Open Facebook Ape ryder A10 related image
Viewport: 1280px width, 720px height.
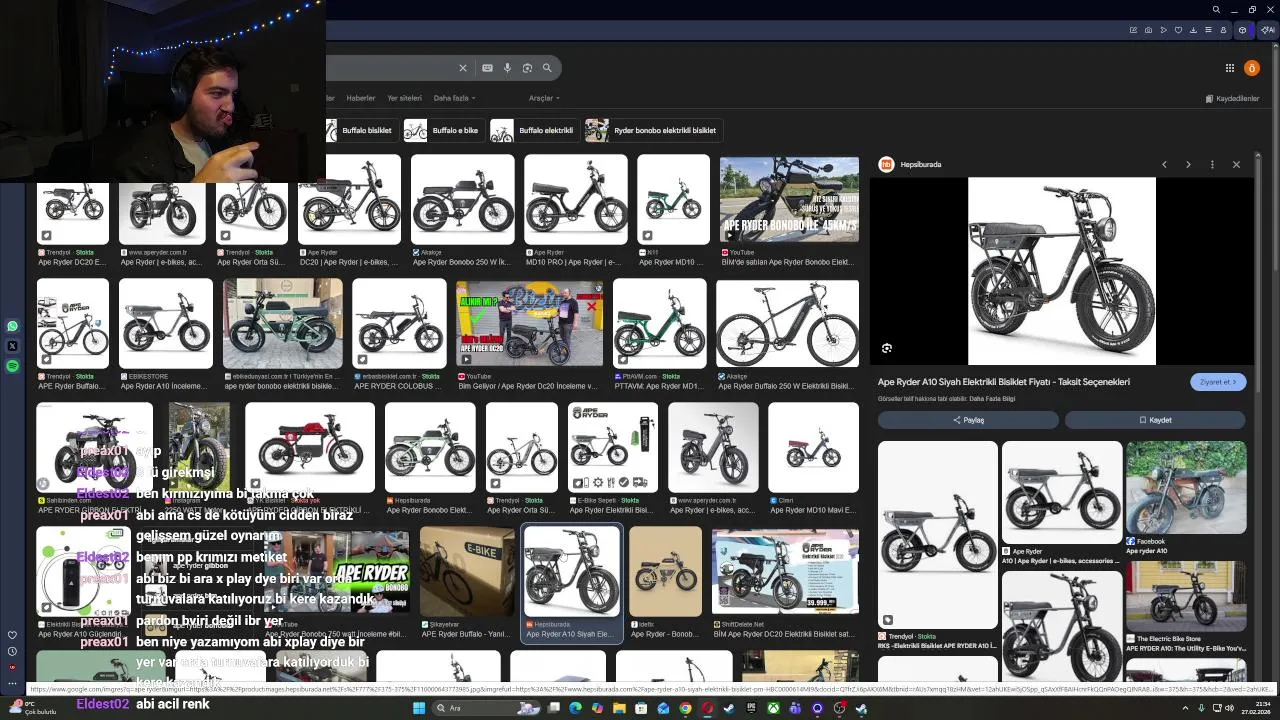coord(1186,488)
